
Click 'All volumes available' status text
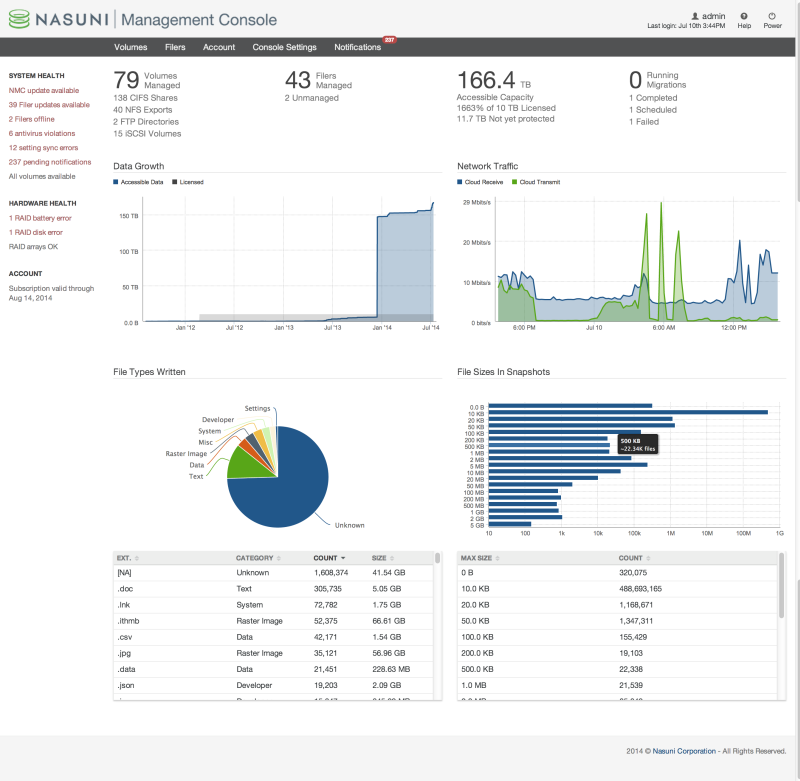coord(42,176)
